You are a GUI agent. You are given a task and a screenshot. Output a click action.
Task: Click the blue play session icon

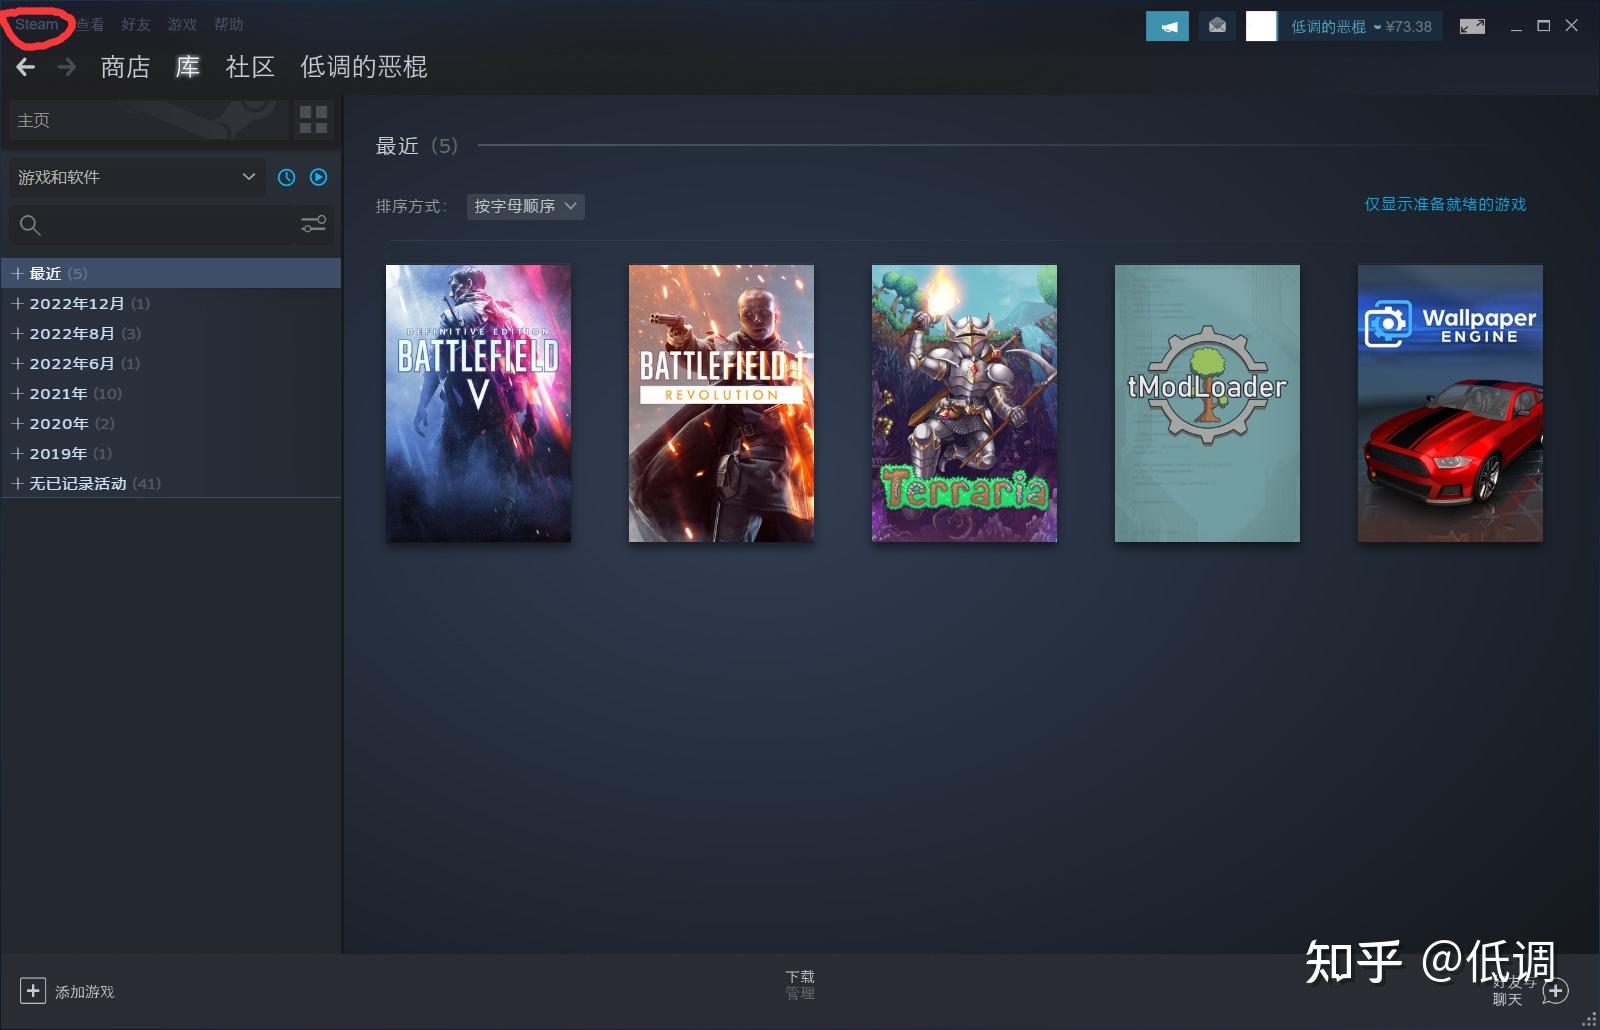(318, 177)
